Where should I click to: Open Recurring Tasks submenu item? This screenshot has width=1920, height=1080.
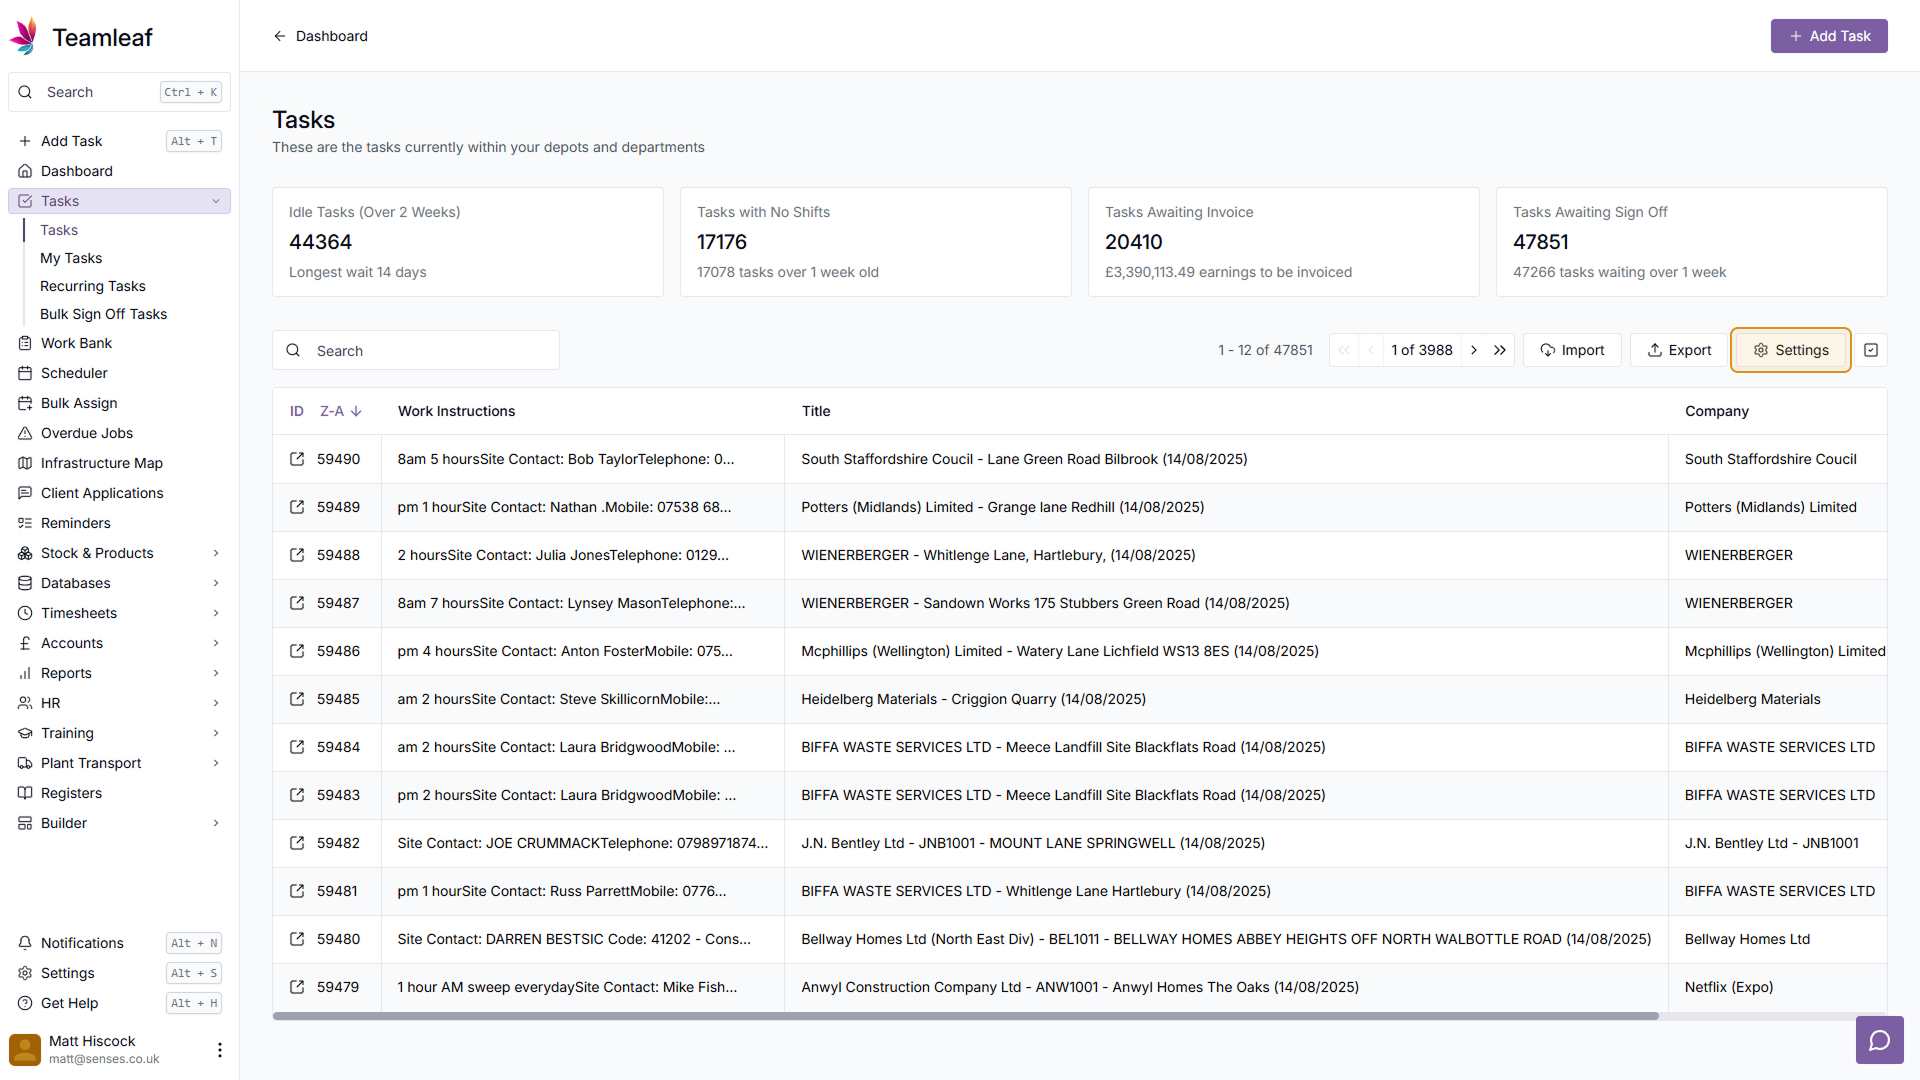(93, 286)
